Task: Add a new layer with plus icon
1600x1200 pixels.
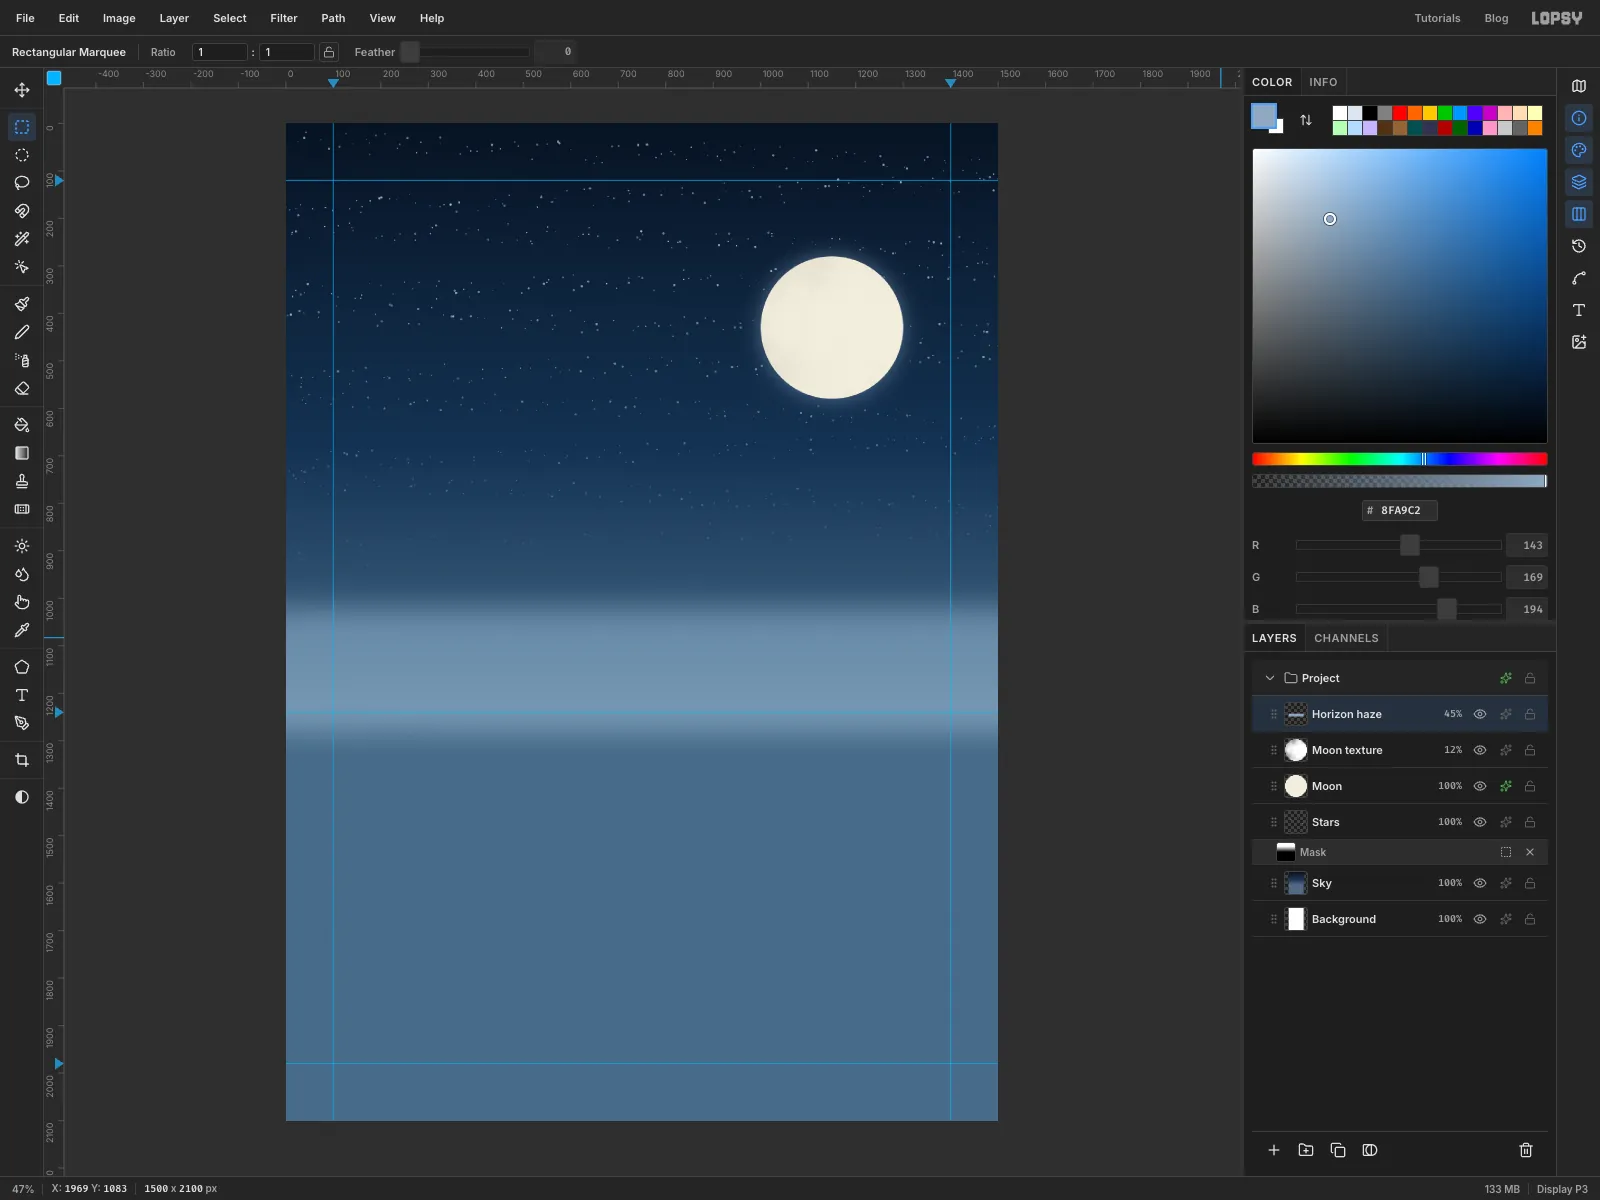Action: 1274,1150
